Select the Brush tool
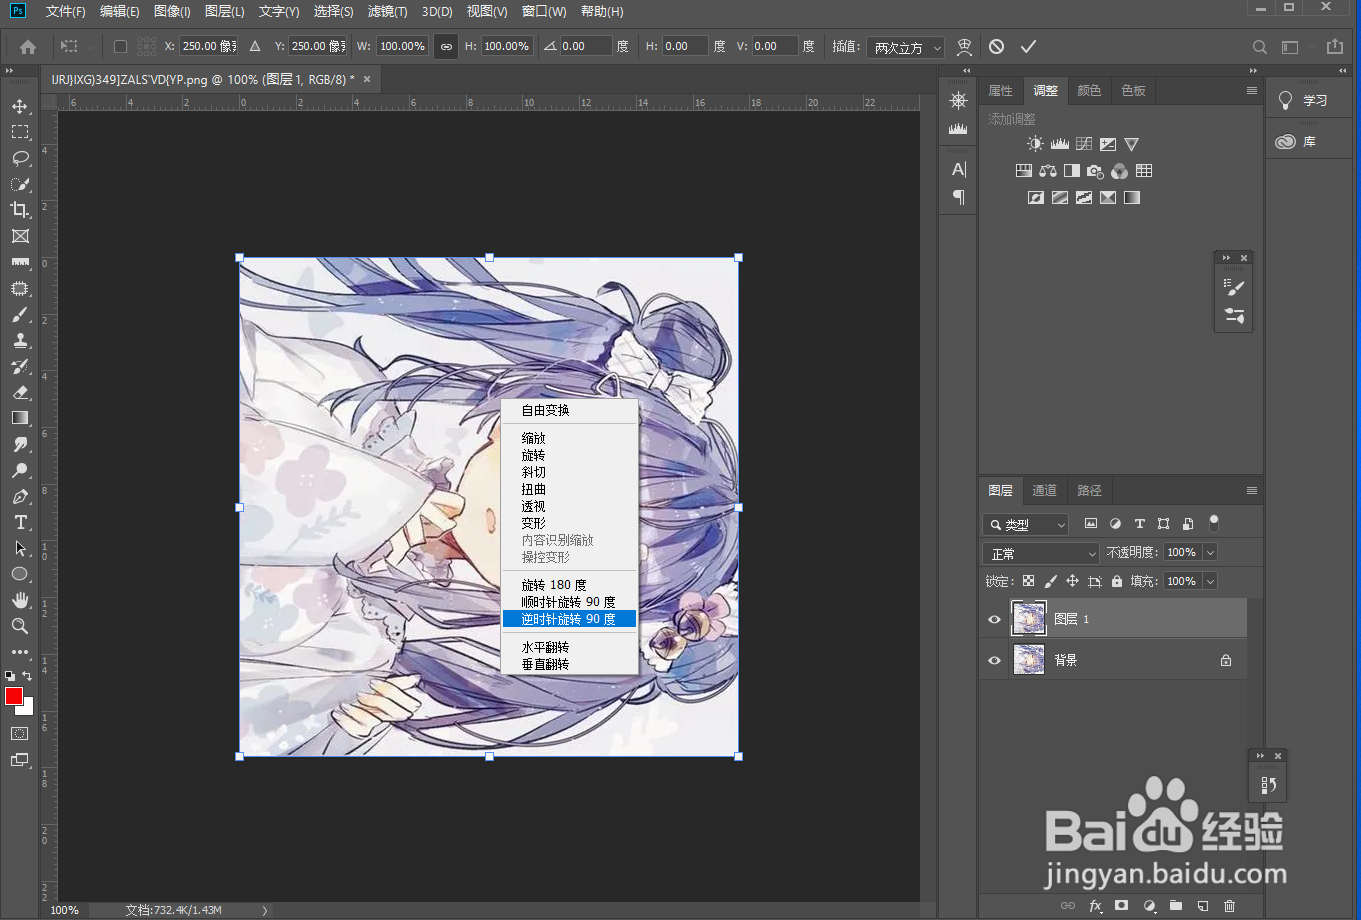 point(20,314)
